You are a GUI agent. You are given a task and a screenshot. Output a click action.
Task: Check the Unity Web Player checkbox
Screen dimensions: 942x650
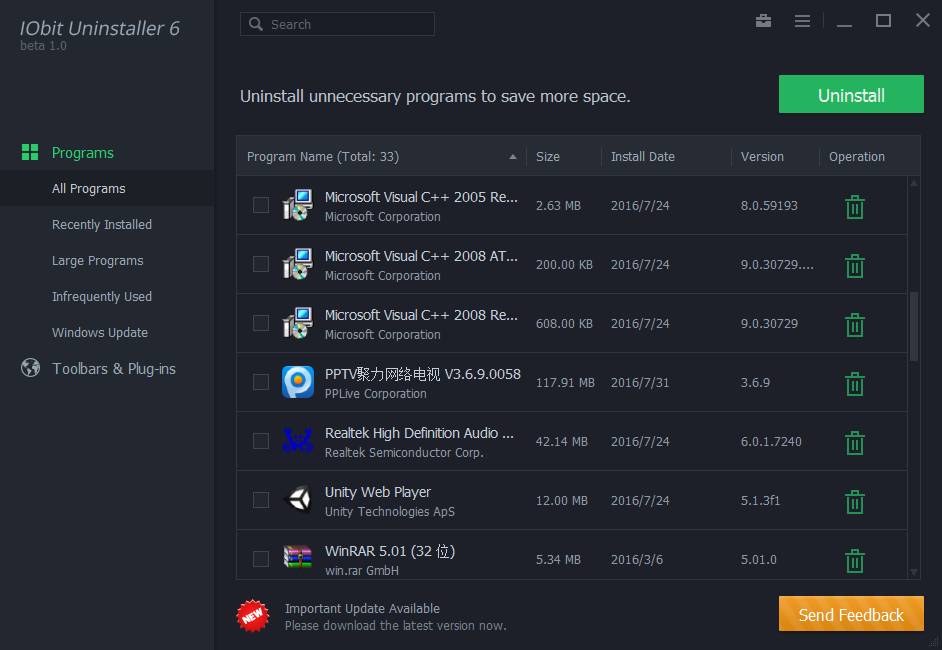pos(261,500)
